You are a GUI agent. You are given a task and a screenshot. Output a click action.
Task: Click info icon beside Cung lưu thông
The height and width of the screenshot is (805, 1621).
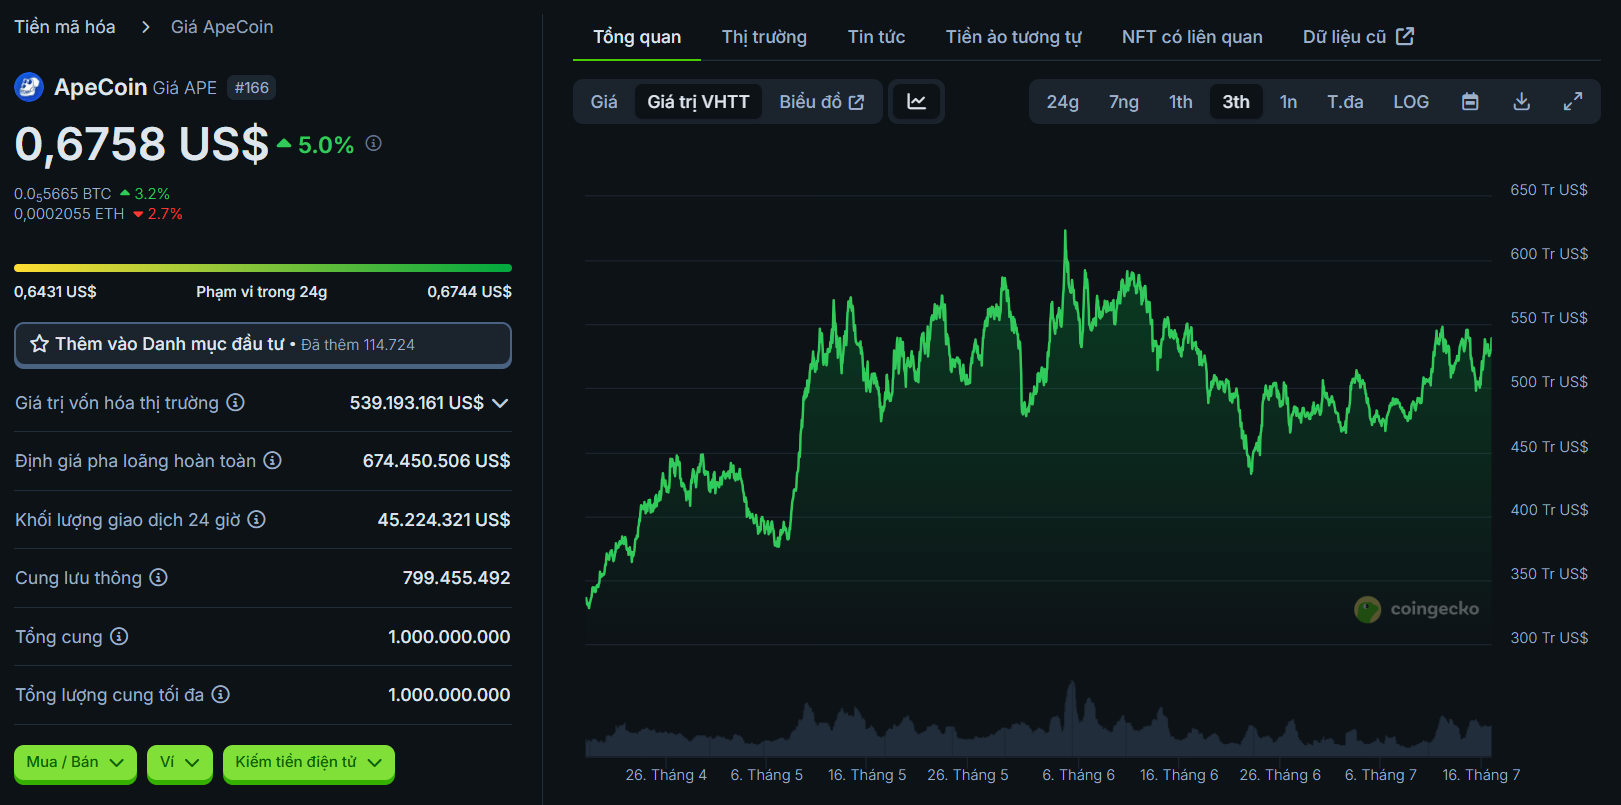(158, 578)
